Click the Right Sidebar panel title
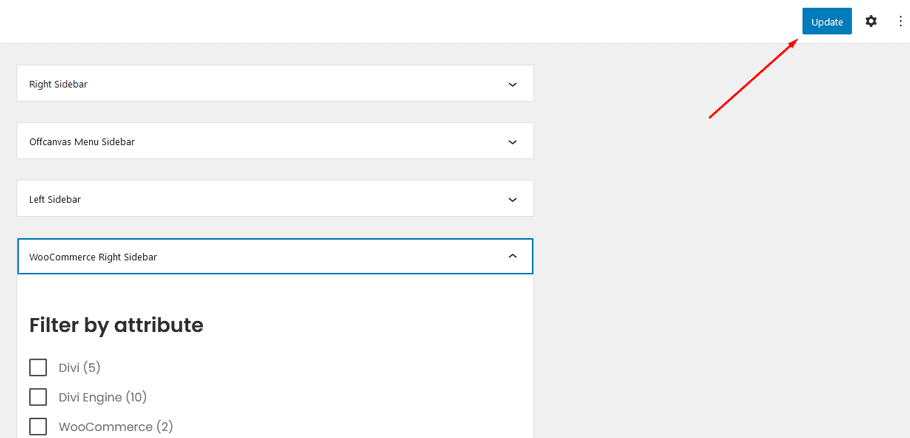The image size is (910, 438). (x=58, y=84)
